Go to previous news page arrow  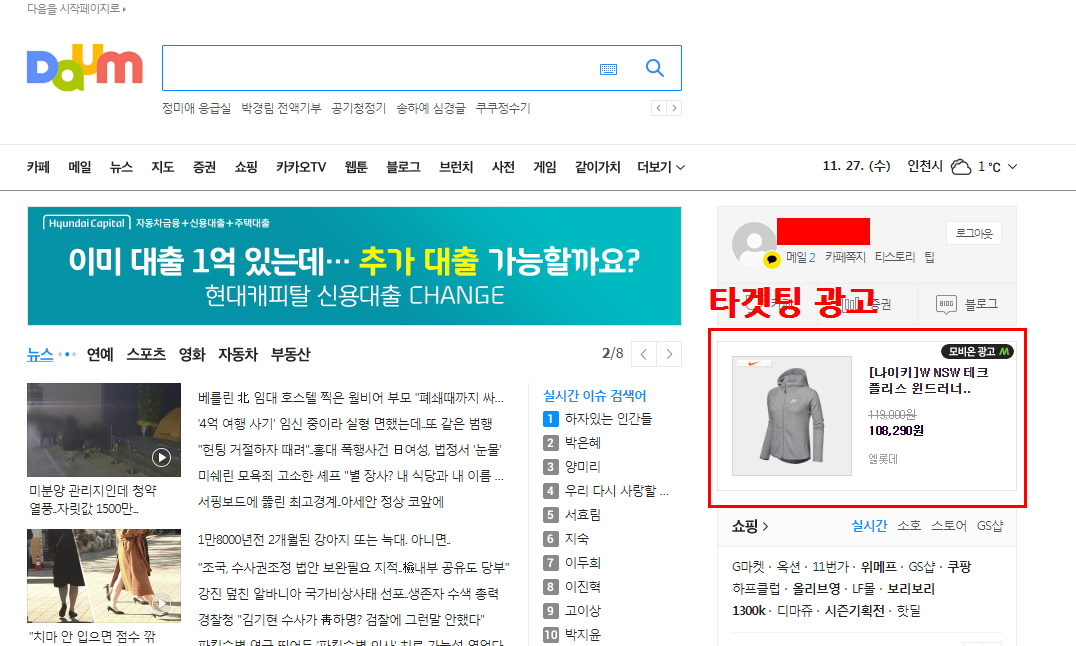[644, 354]
